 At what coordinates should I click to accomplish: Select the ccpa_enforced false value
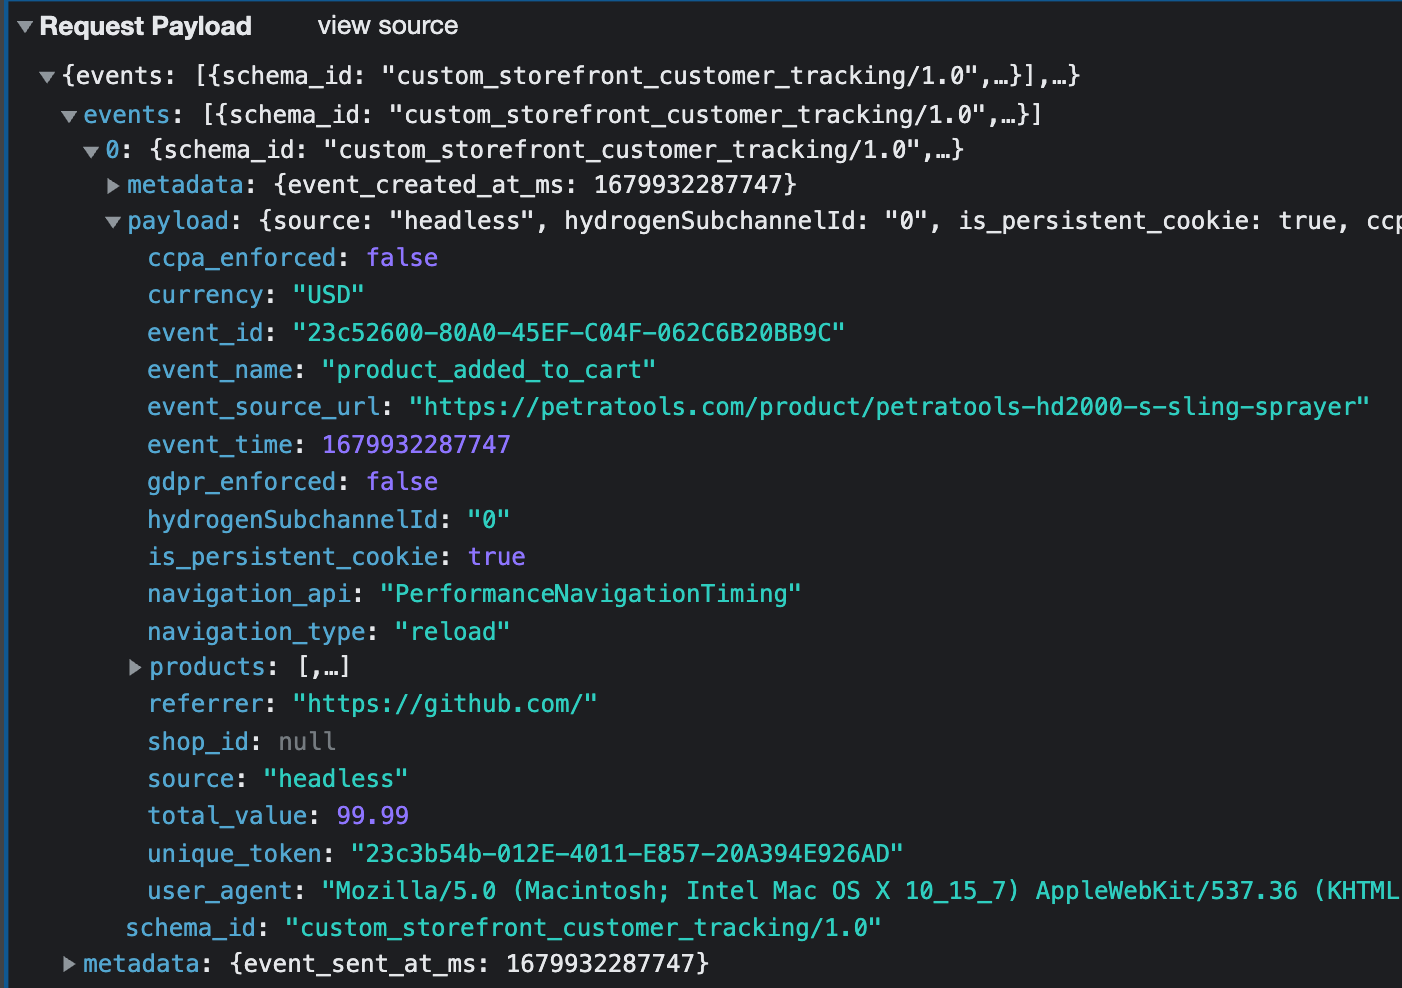pyautogui.click(x=402, y=257)
